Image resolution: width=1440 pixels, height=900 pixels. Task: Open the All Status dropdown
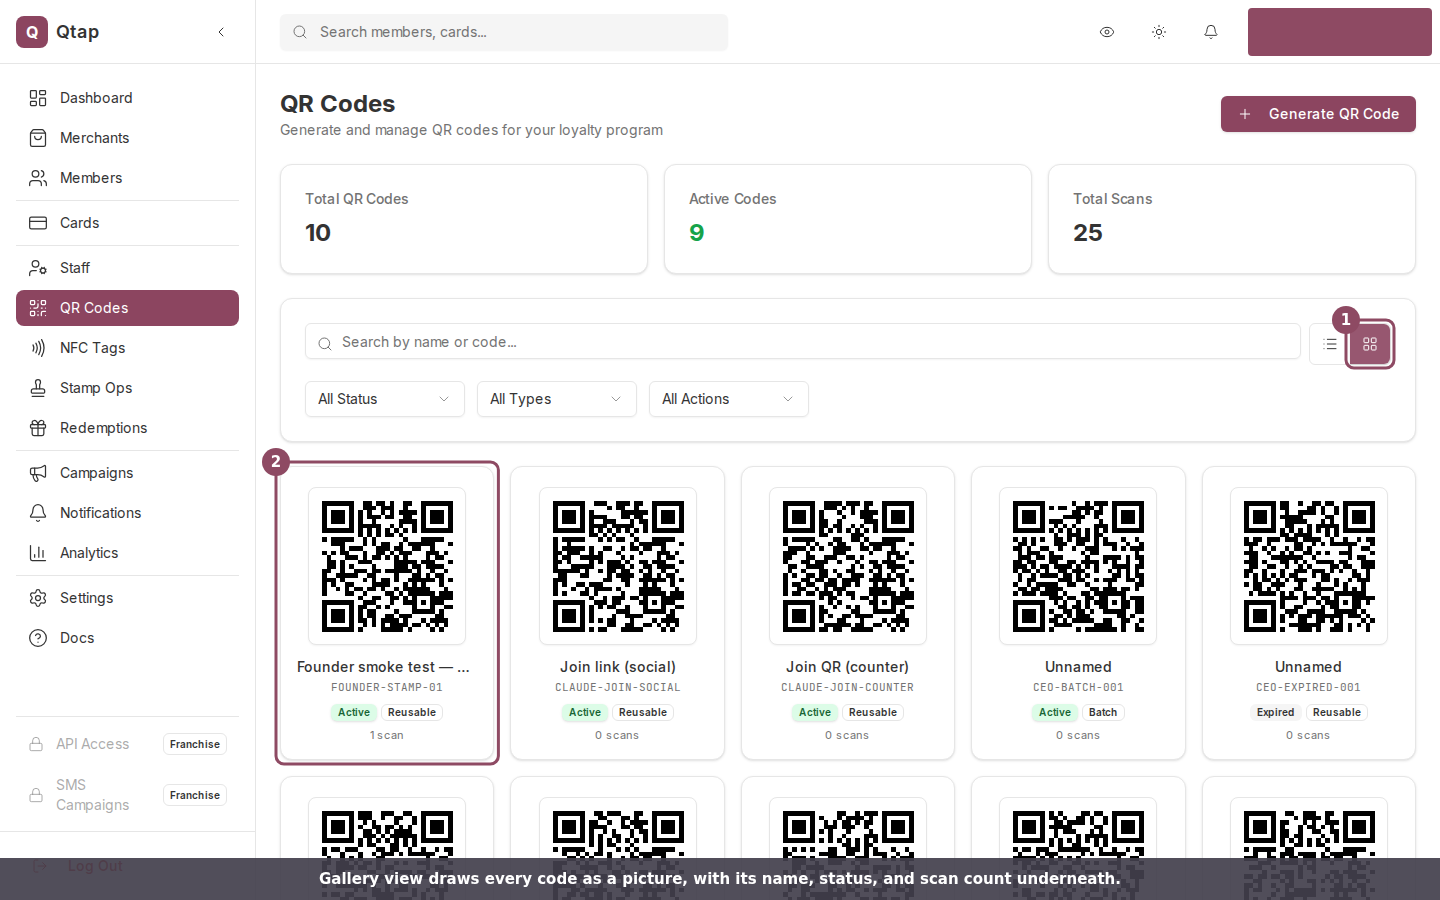(x=385, y=399)
